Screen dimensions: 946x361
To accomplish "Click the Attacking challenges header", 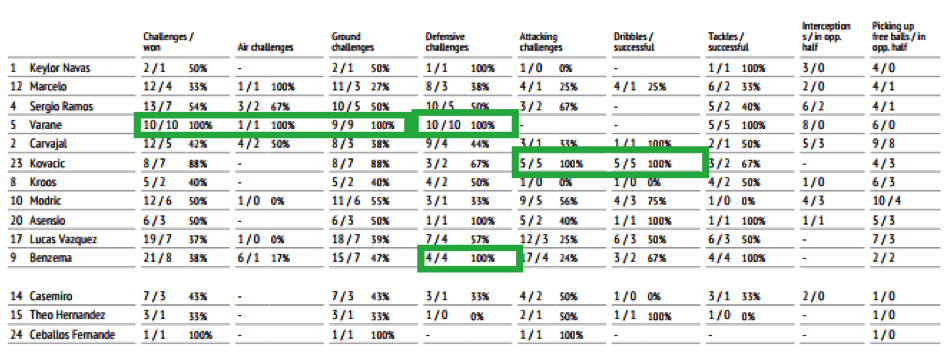I will [x=541, y=42].
